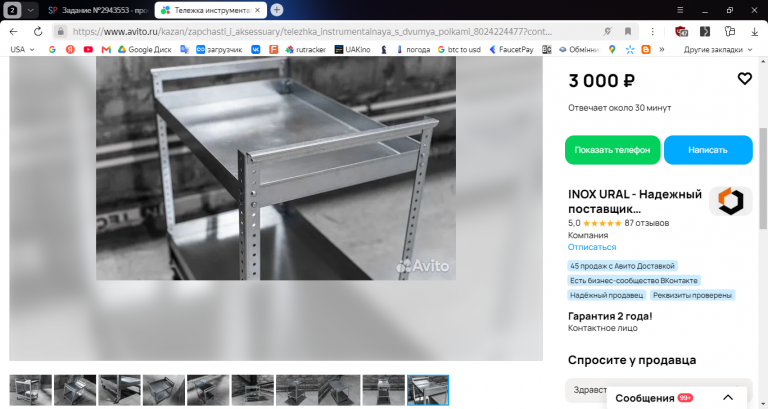Open the three-dot page options menu
Screen dimensions: 768x409
coord(652,31)
